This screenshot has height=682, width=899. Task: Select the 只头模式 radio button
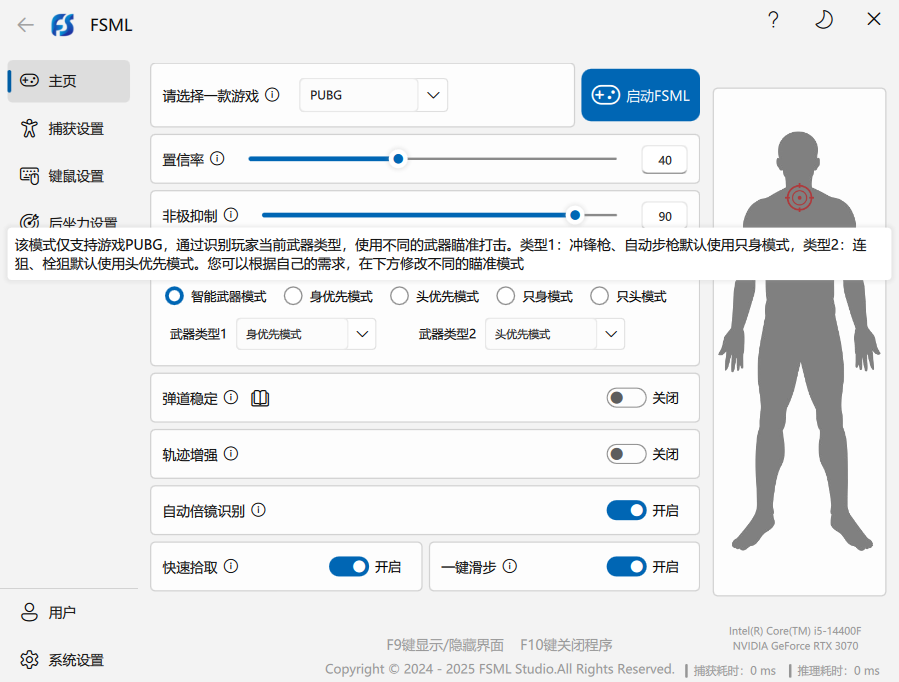tap(600, 296)
